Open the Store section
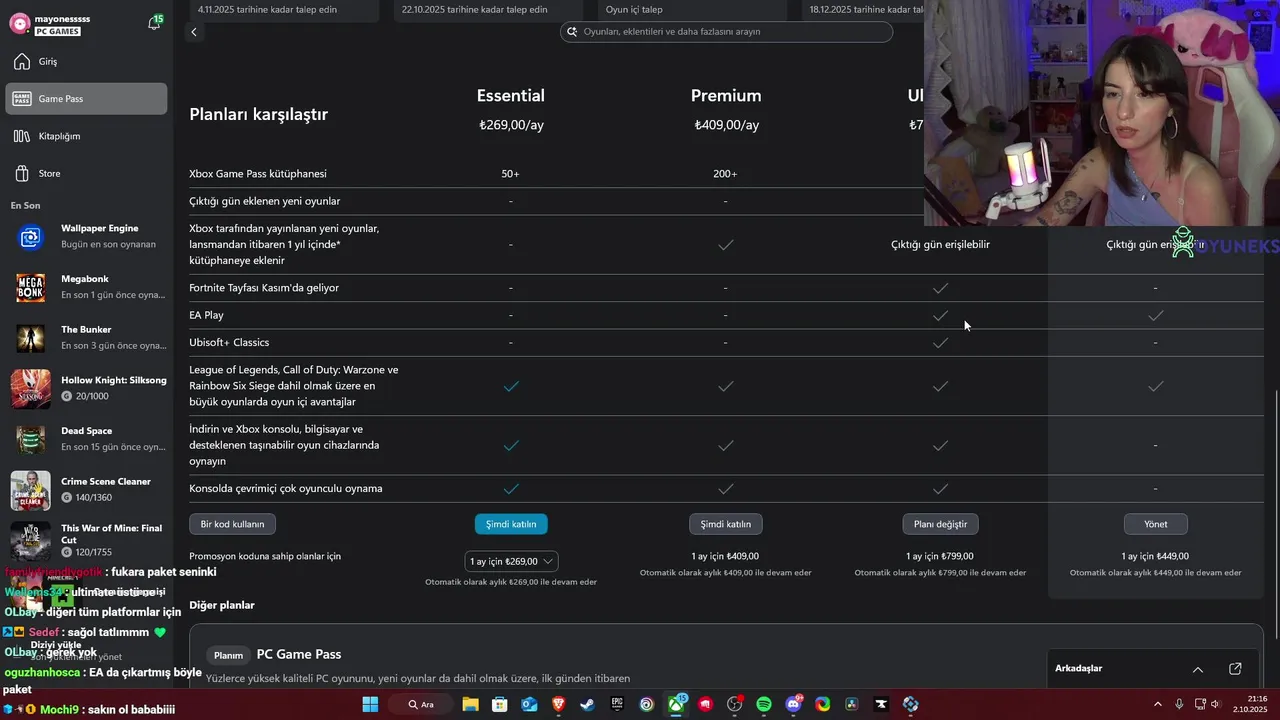The height and width of the screenshot is (720, 1280). tap(86, 173)
